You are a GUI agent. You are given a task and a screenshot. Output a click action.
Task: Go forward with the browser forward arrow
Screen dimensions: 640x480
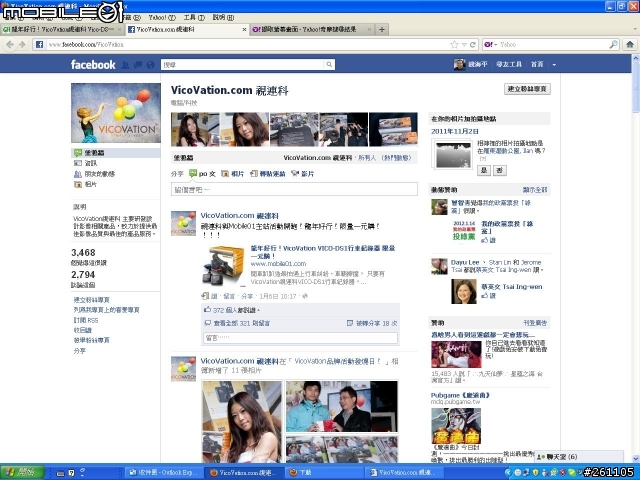pyautogui.click(x=22, y=44)
